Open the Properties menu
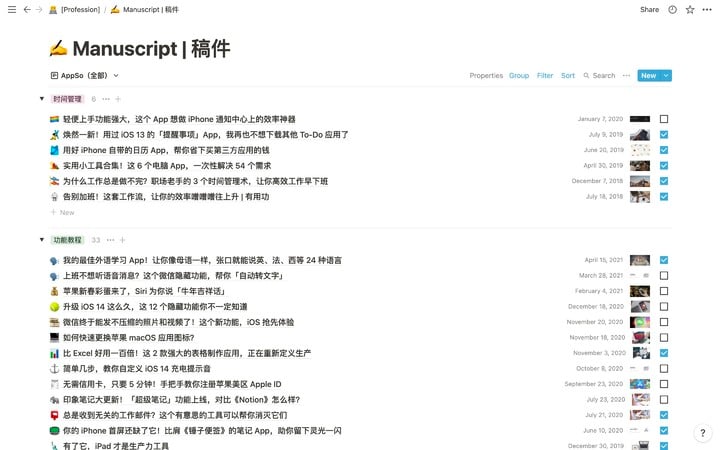The height and width of the screenshot is (450, 720). [x=486, y=76]
